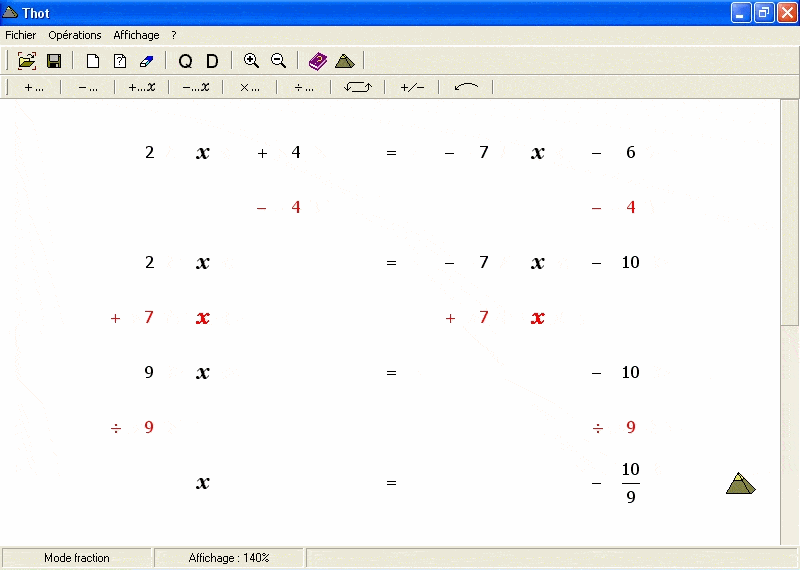Add an x term with '+...x'

pos(141,88)
